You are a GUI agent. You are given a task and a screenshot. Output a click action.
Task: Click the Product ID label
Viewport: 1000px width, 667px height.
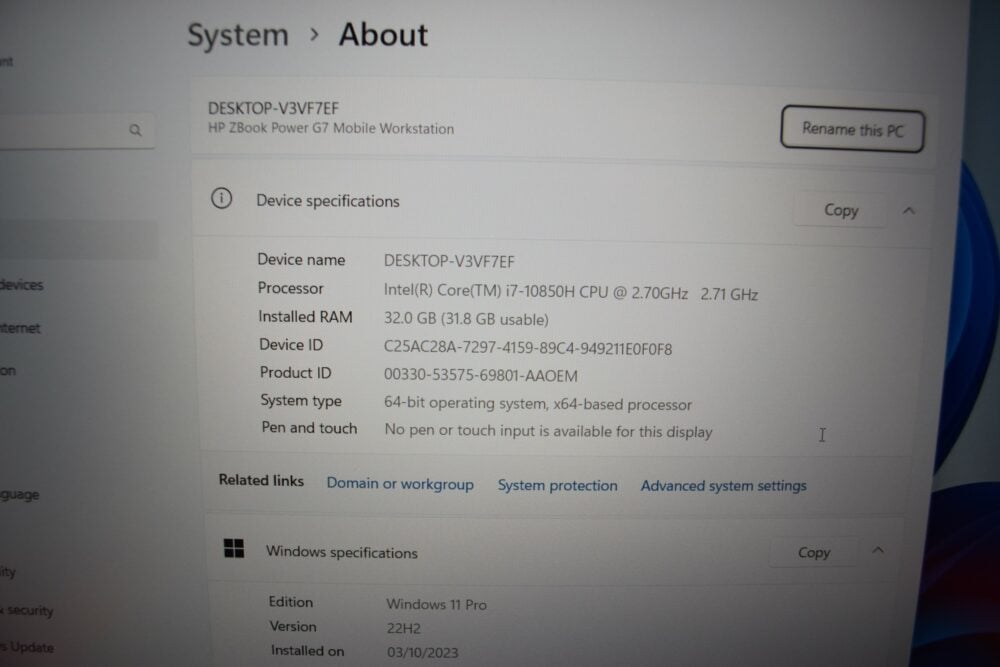[x=295, y=372]
